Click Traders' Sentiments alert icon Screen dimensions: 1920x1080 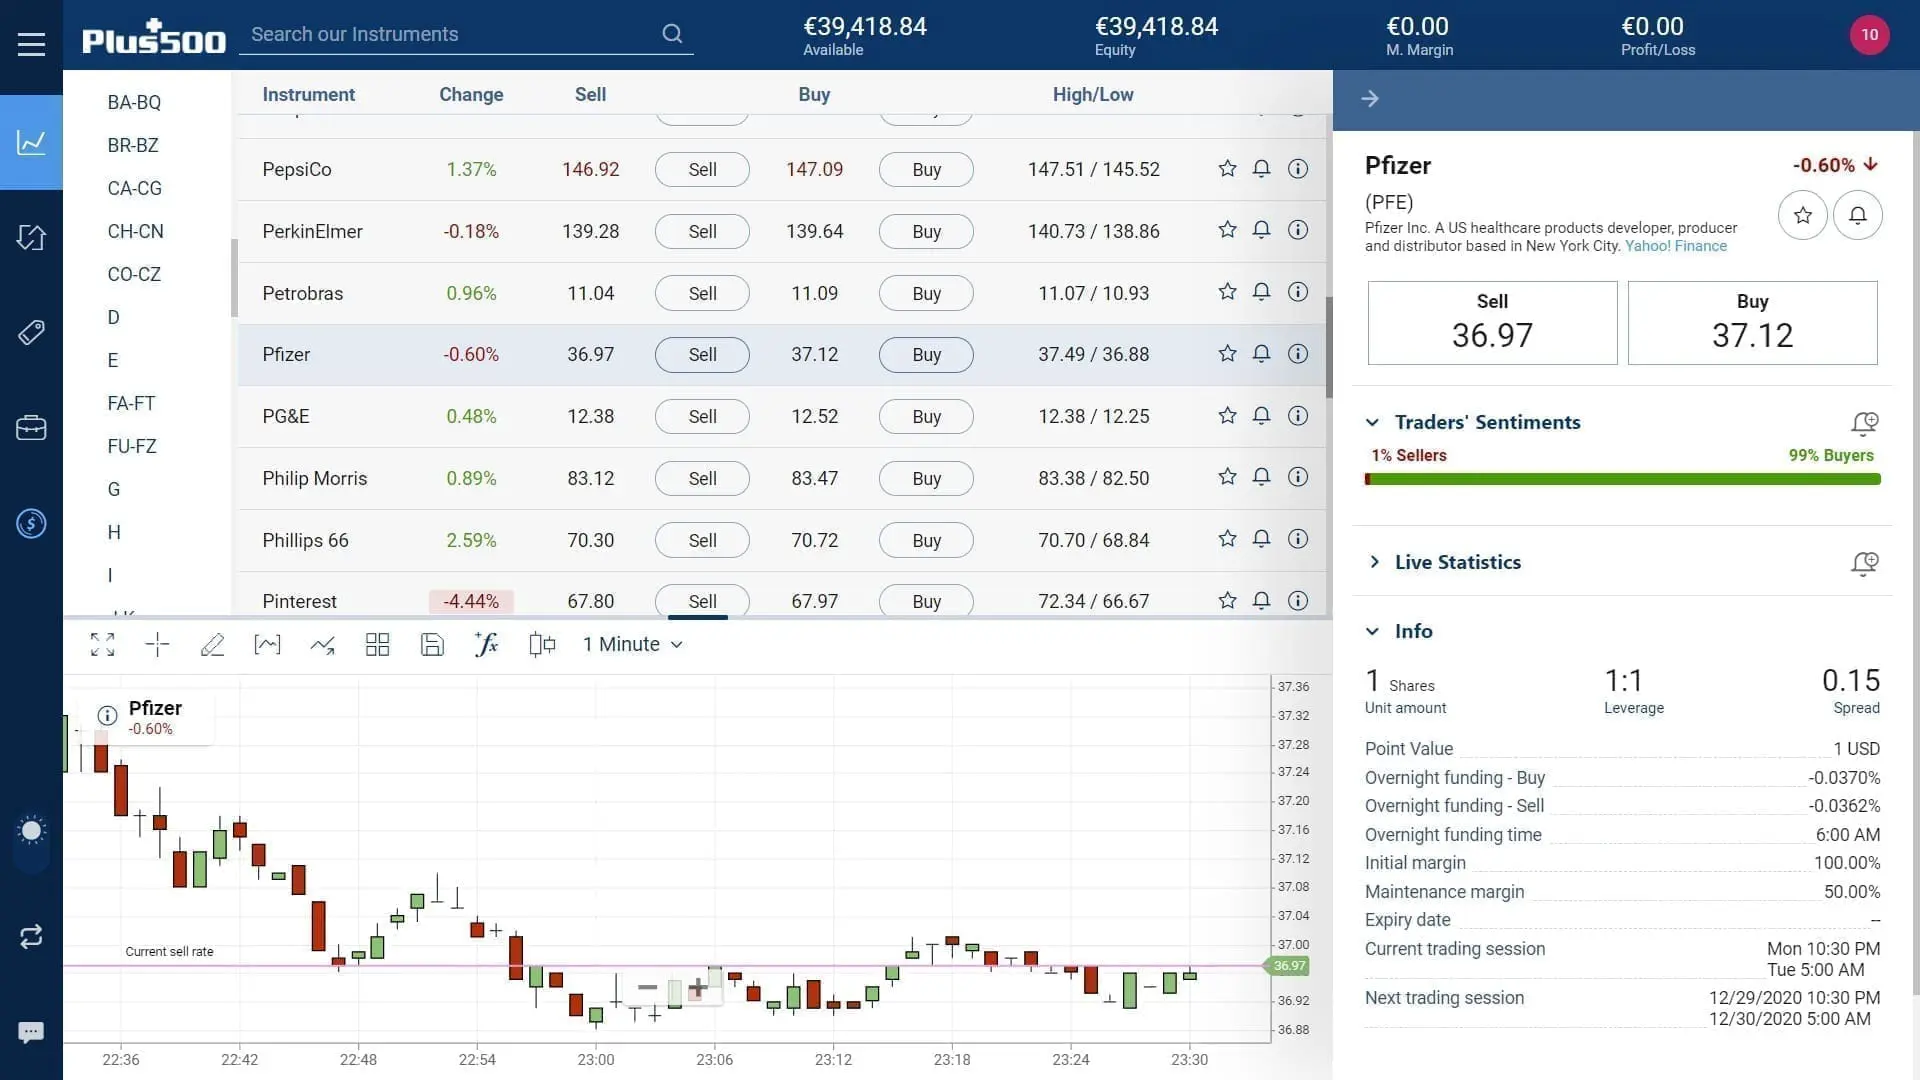coord(1864,423)
